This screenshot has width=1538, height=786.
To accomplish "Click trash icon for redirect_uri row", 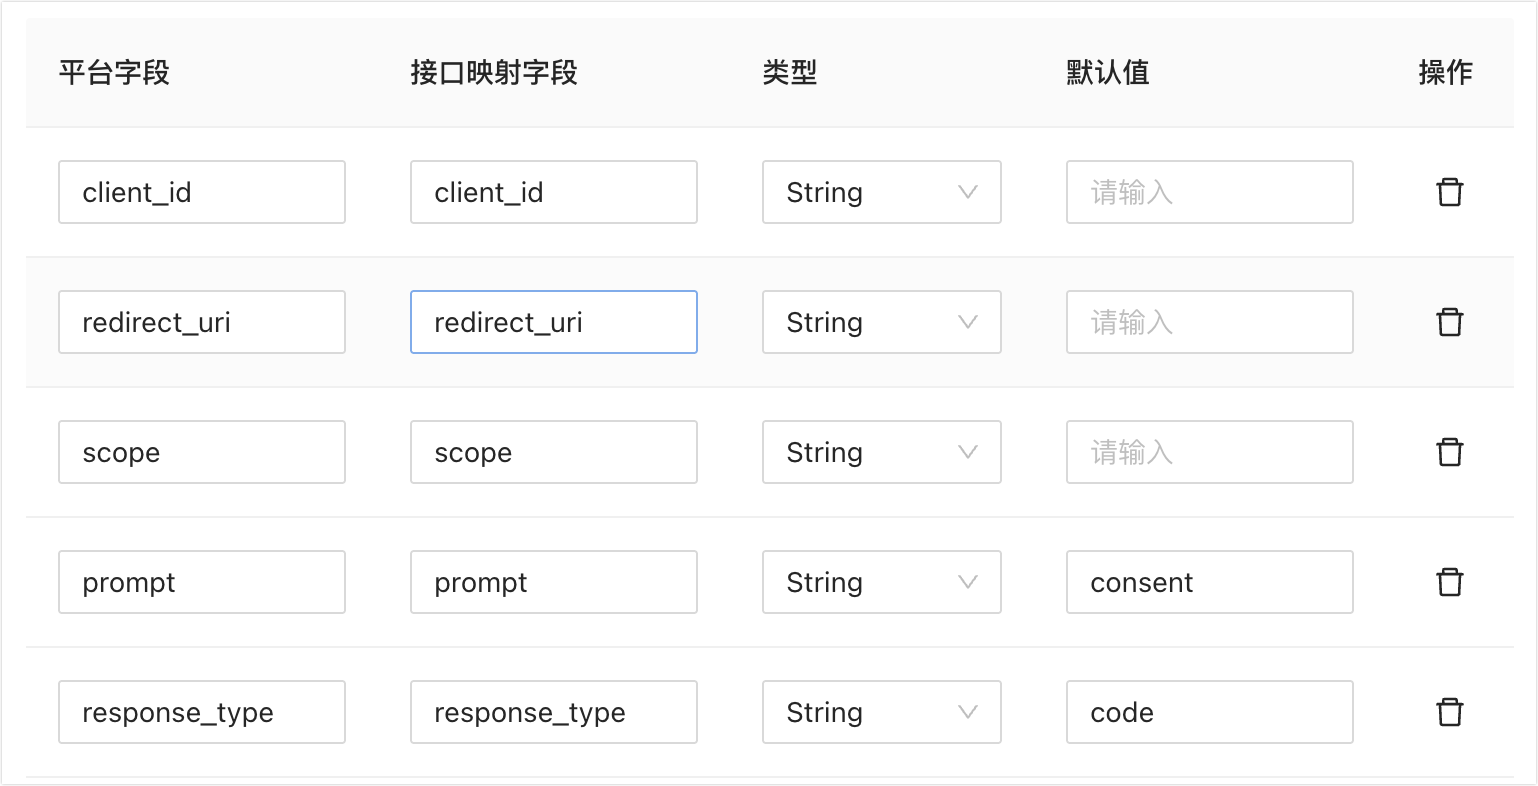I will click(1449, 322).
